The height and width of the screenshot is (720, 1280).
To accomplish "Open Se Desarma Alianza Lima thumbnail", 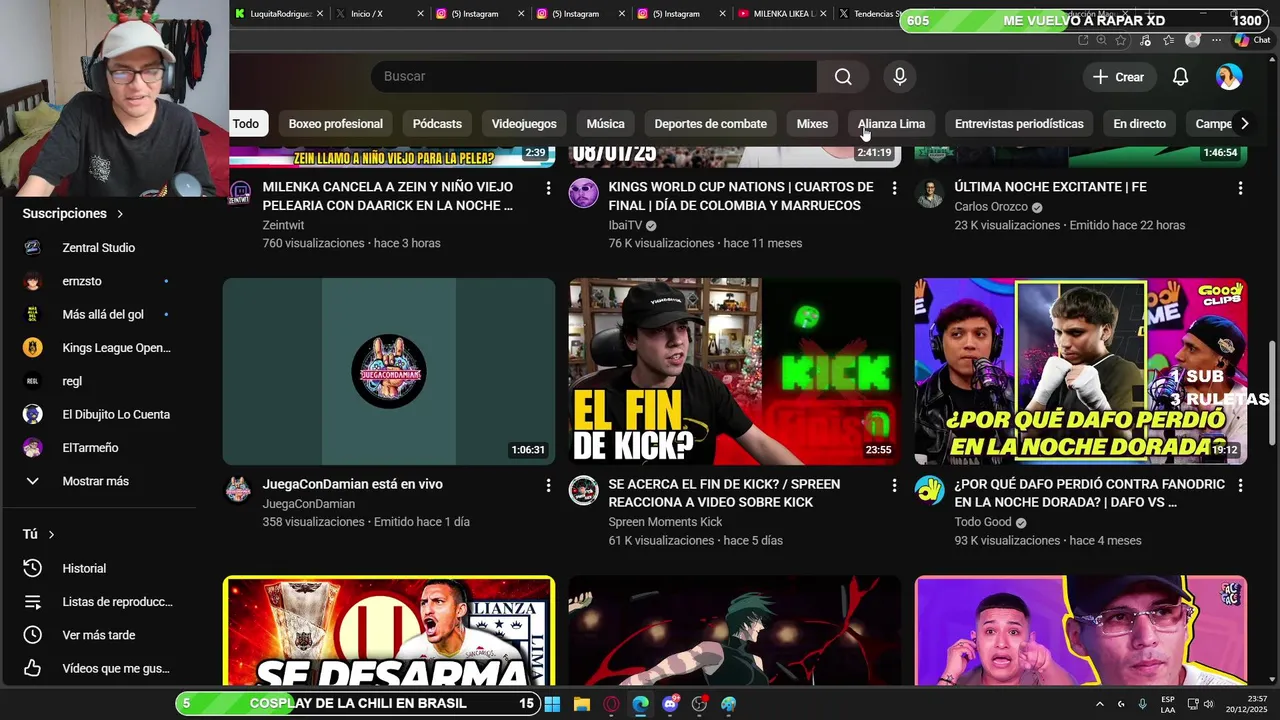I will tap(389, 630).
